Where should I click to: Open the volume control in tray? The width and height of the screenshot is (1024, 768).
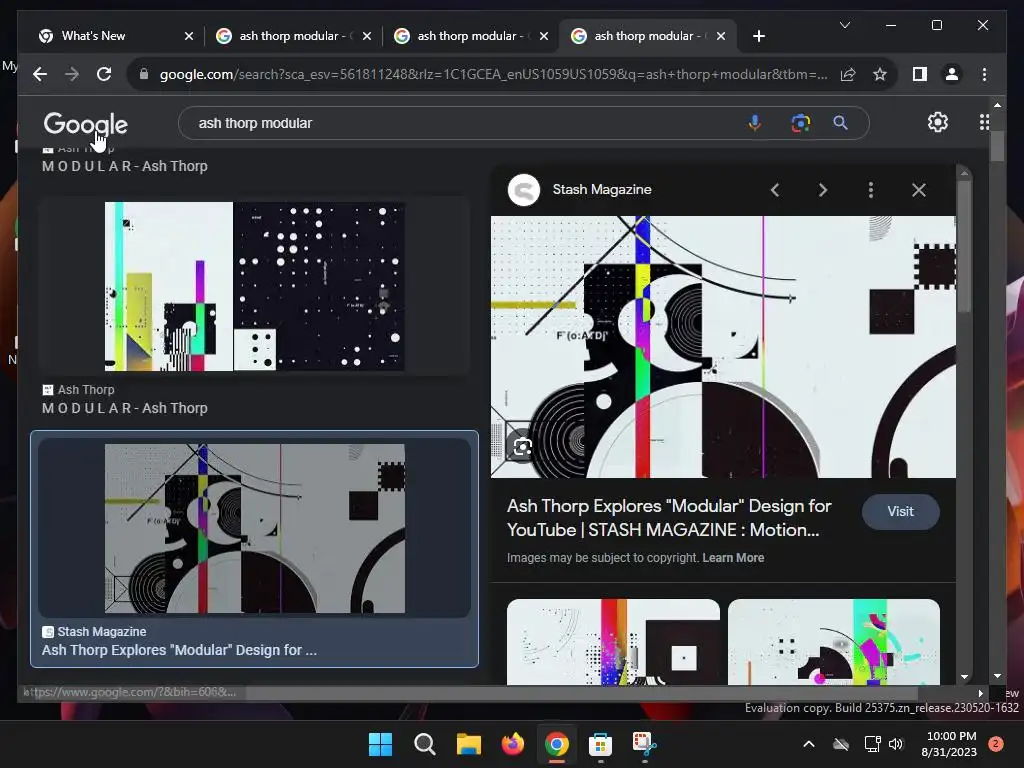point(896,744)
